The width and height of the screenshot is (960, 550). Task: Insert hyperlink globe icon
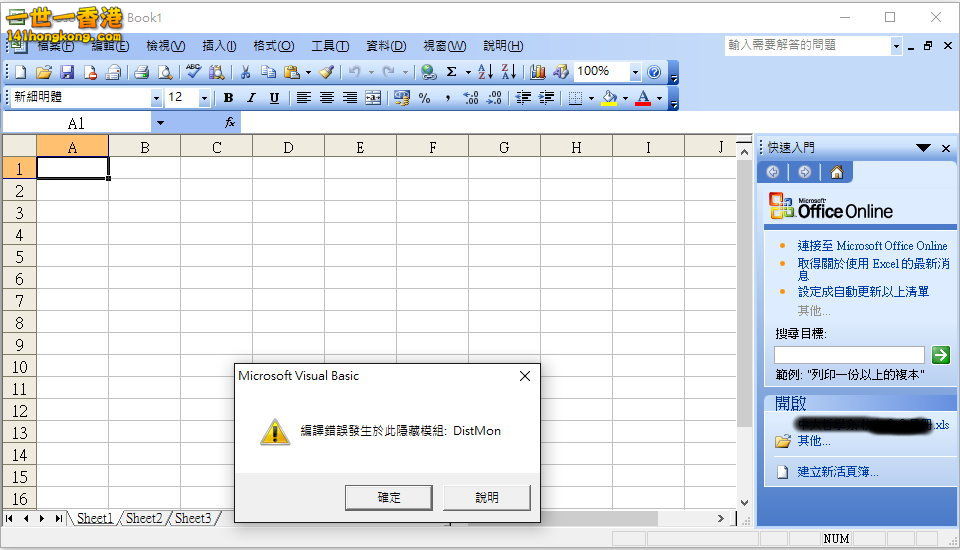tap(429, 72)
